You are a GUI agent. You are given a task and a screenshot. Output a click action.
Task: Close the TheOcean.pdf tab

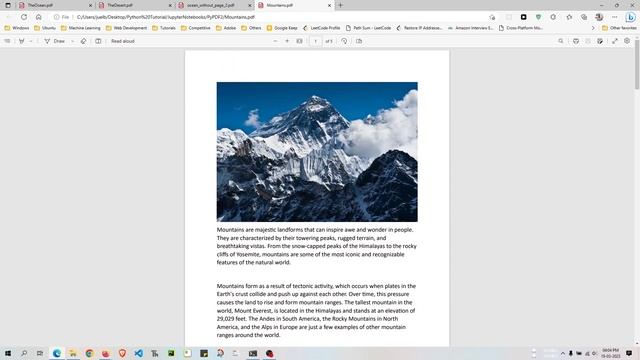click(x=90, y=5)
